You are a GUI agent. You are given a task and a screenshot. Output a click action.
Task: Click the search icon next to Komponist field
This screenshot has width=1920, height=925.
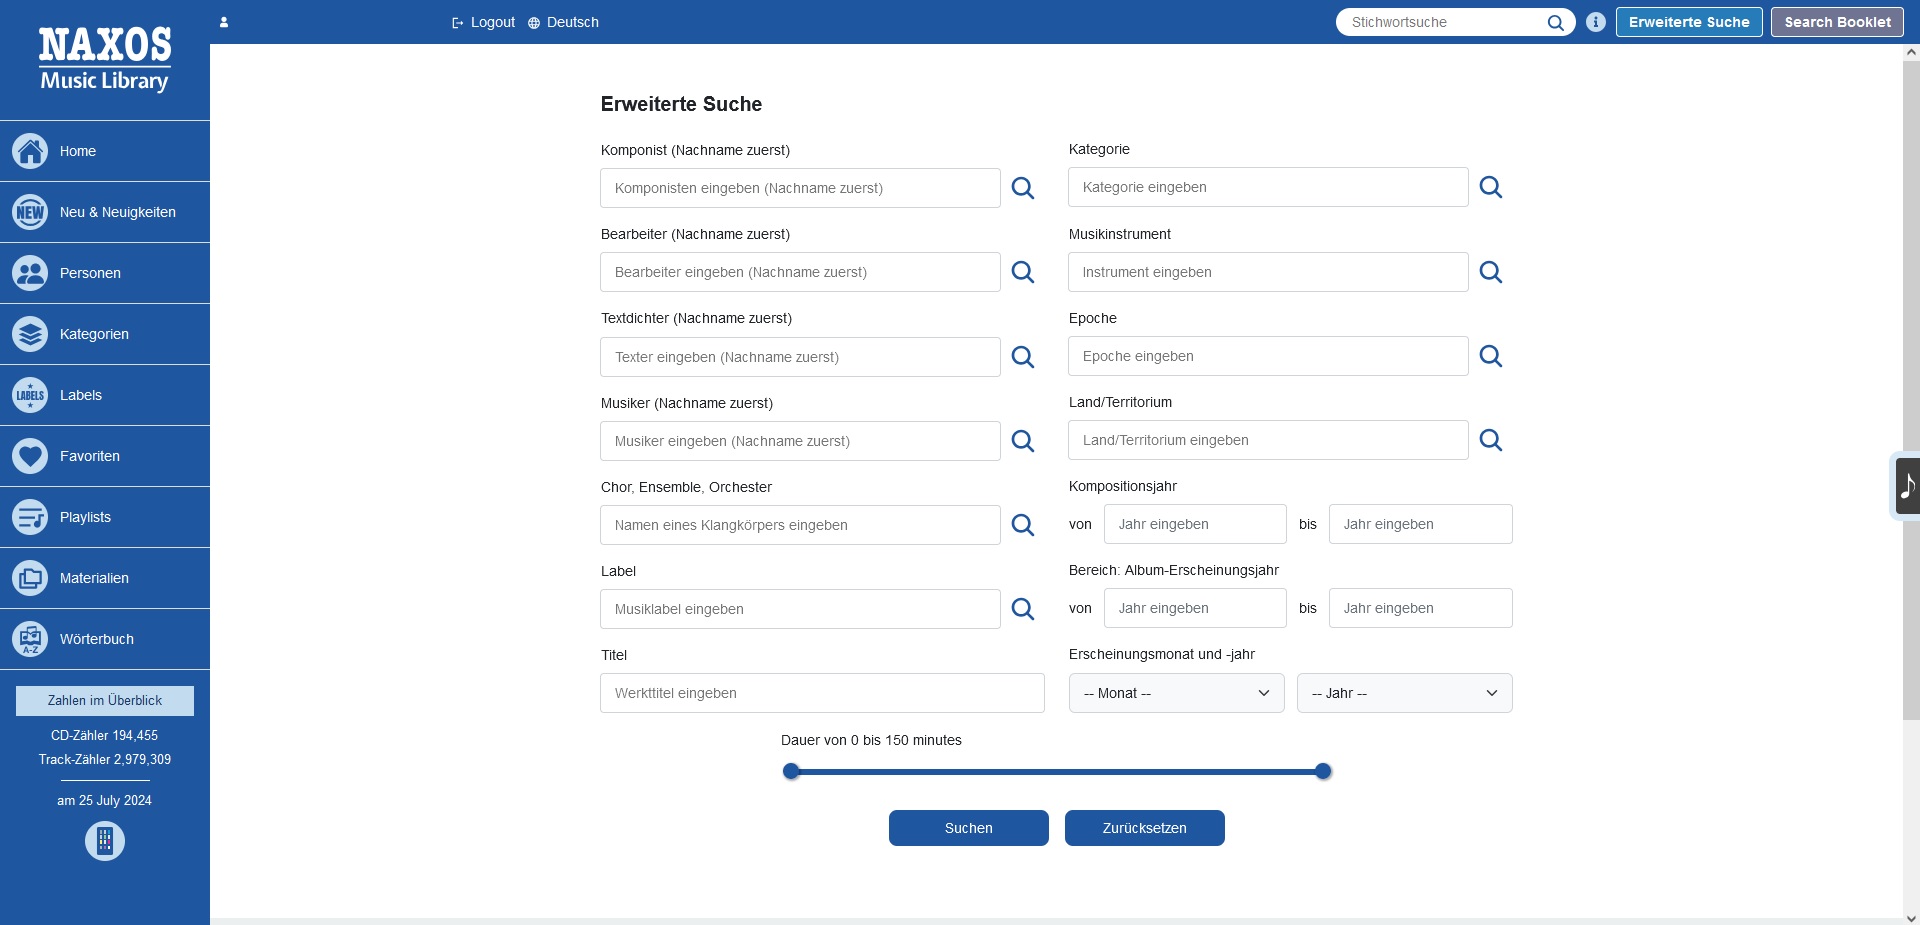[1022, 188]
